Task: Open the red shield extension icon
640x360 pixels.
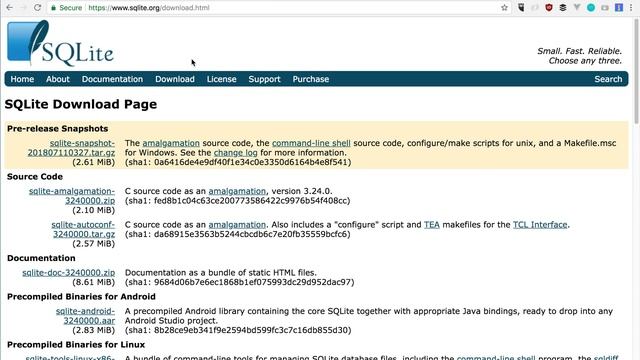Action: coord(549,7)
